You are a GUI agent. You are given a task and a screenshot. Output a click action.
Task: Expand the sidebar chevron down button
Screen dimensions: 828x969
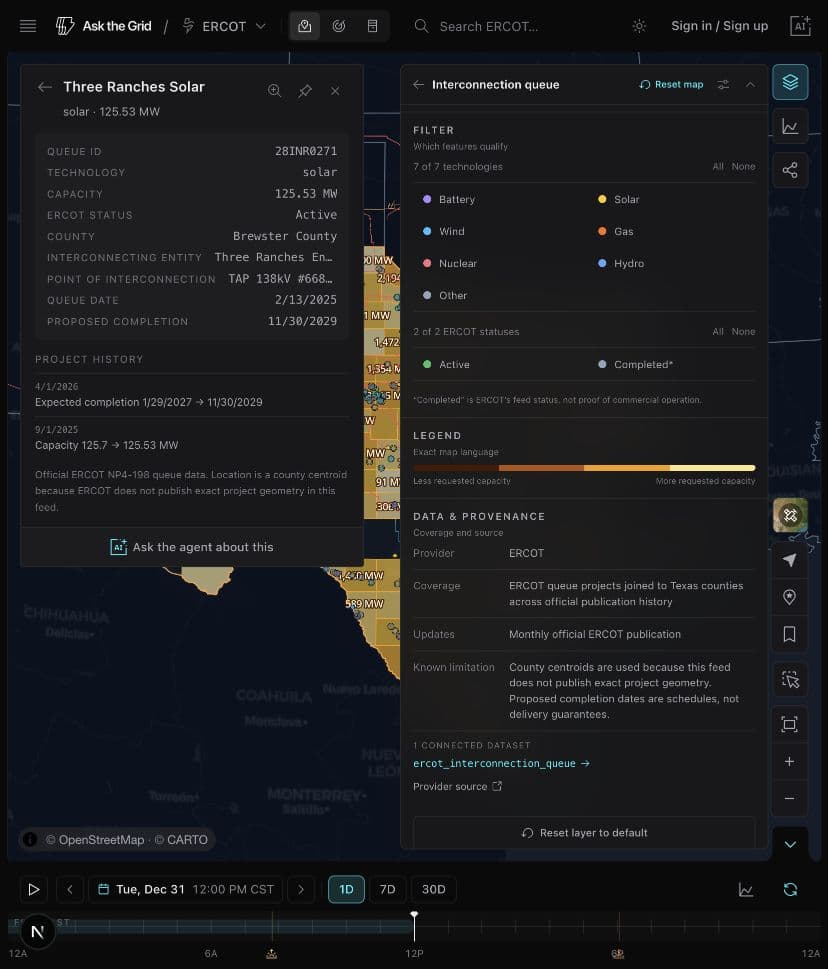[790, 844]
